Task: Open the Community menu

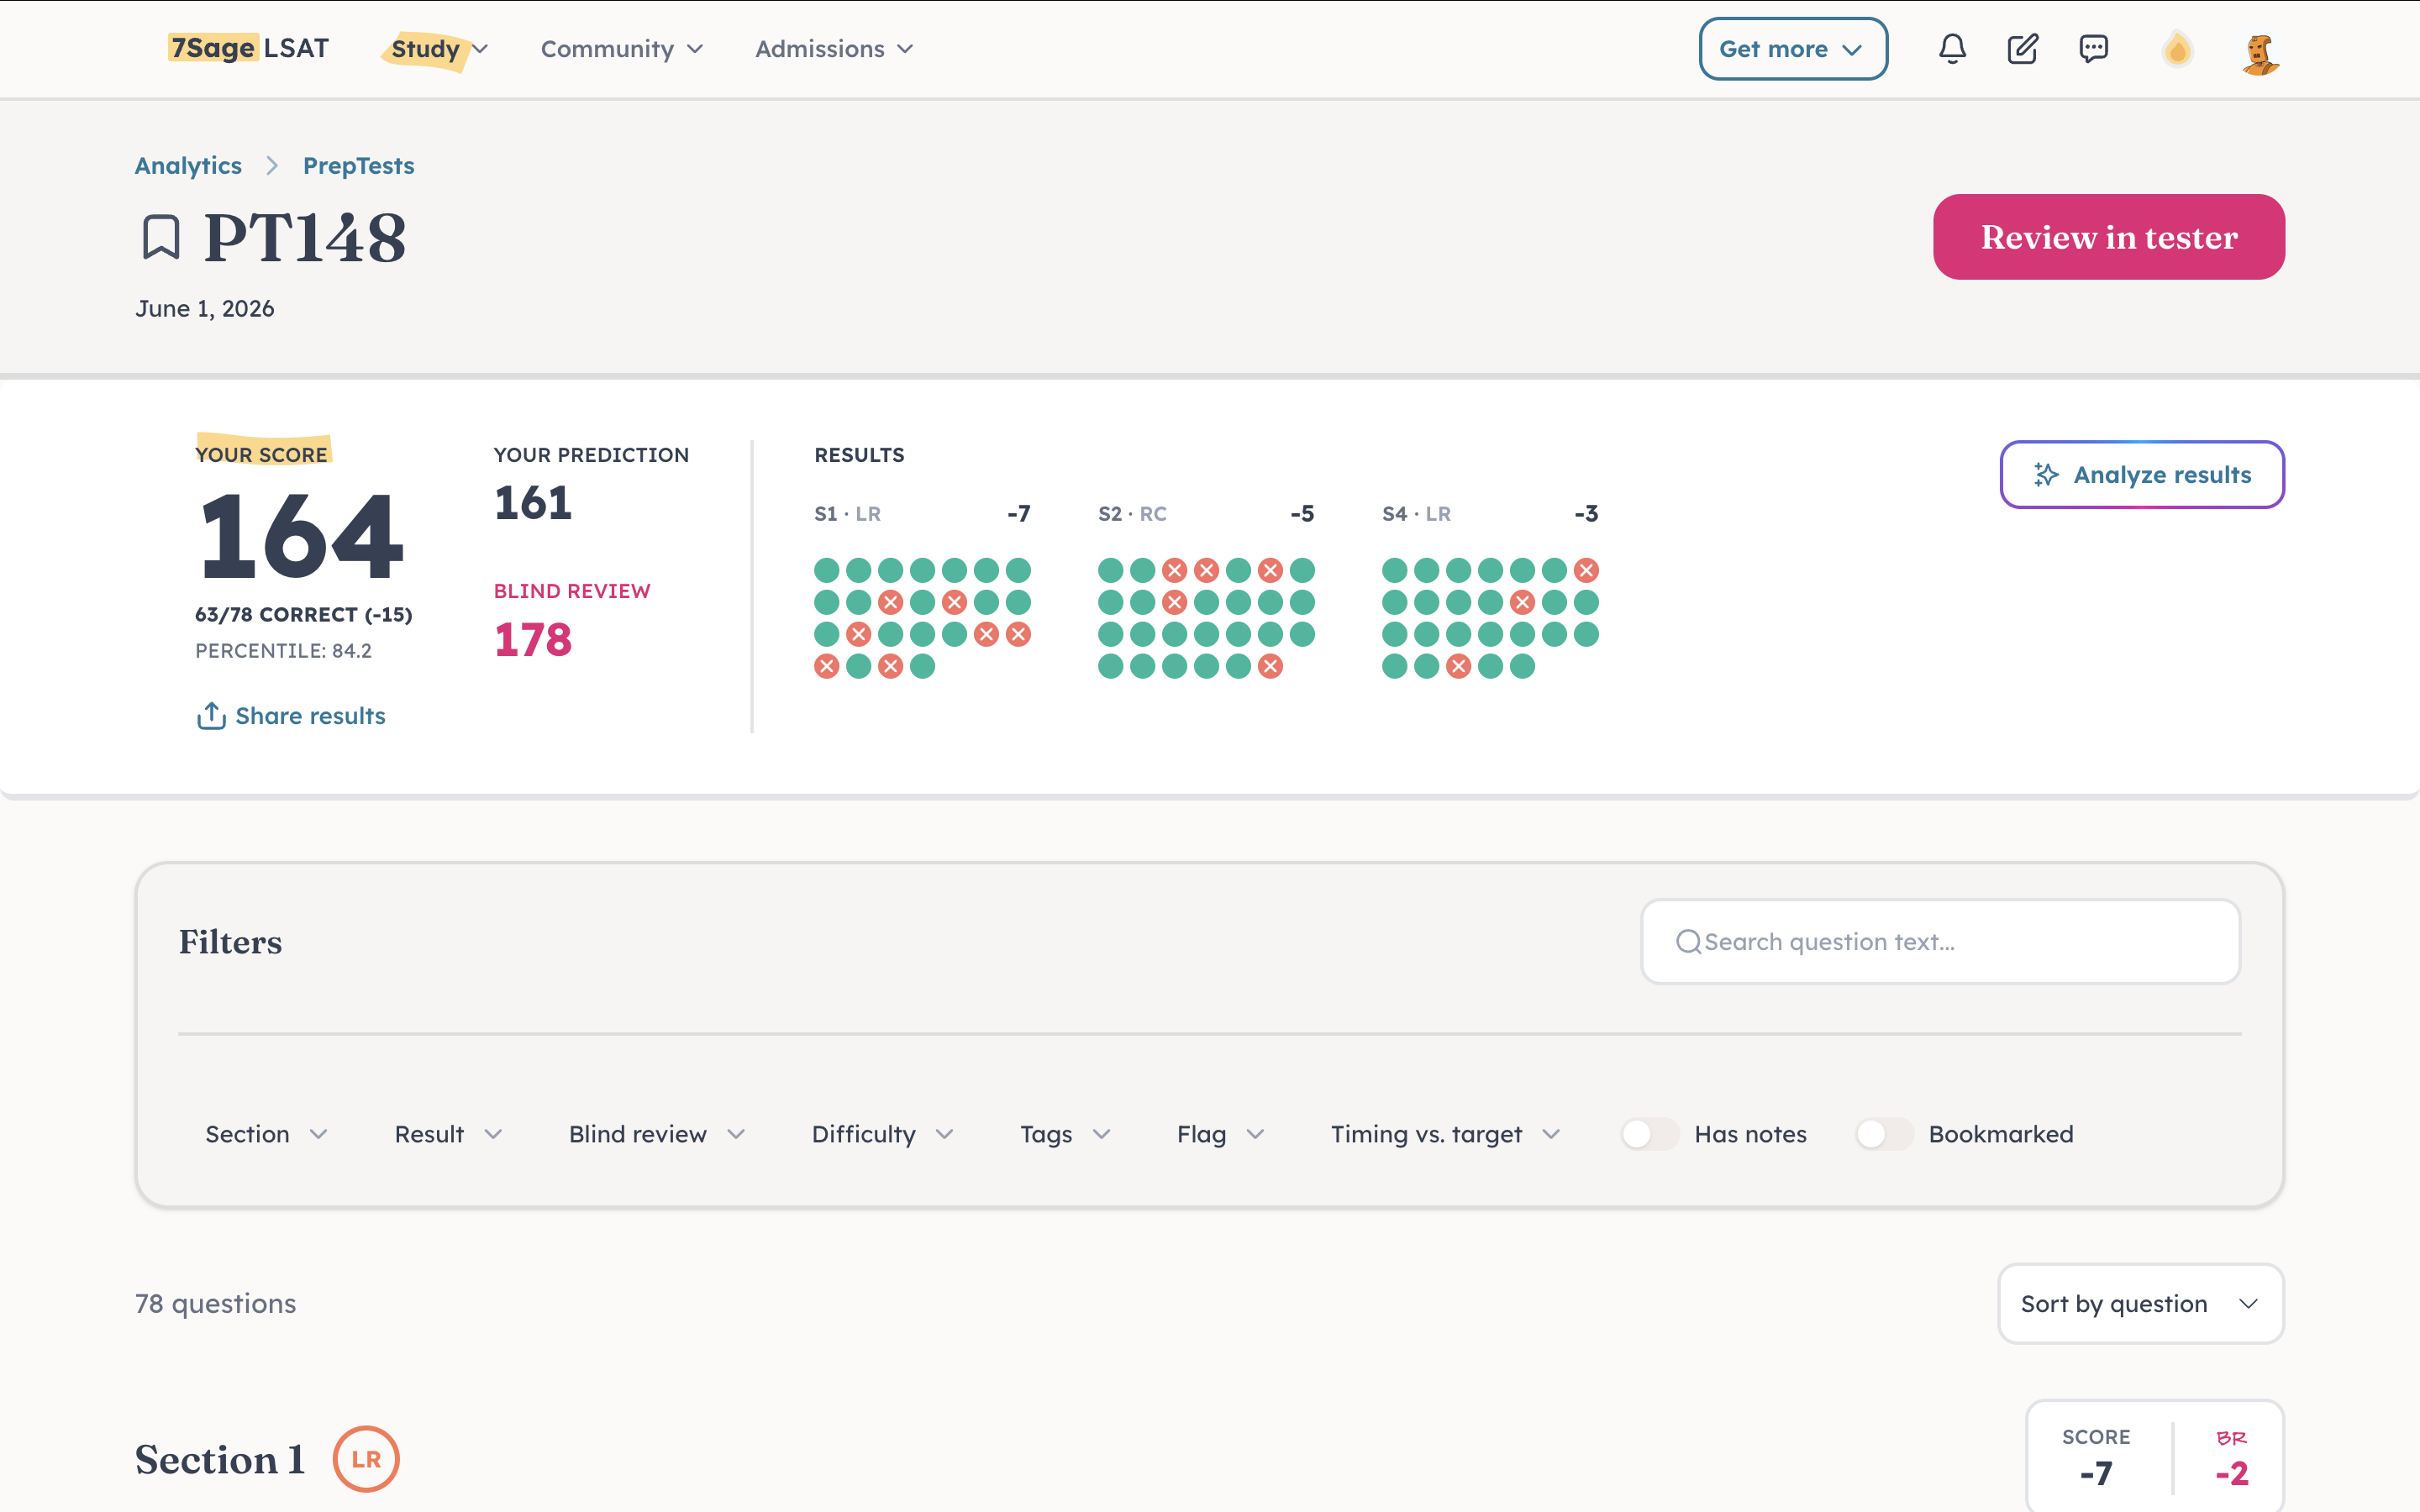Action: tap(622, 49)
